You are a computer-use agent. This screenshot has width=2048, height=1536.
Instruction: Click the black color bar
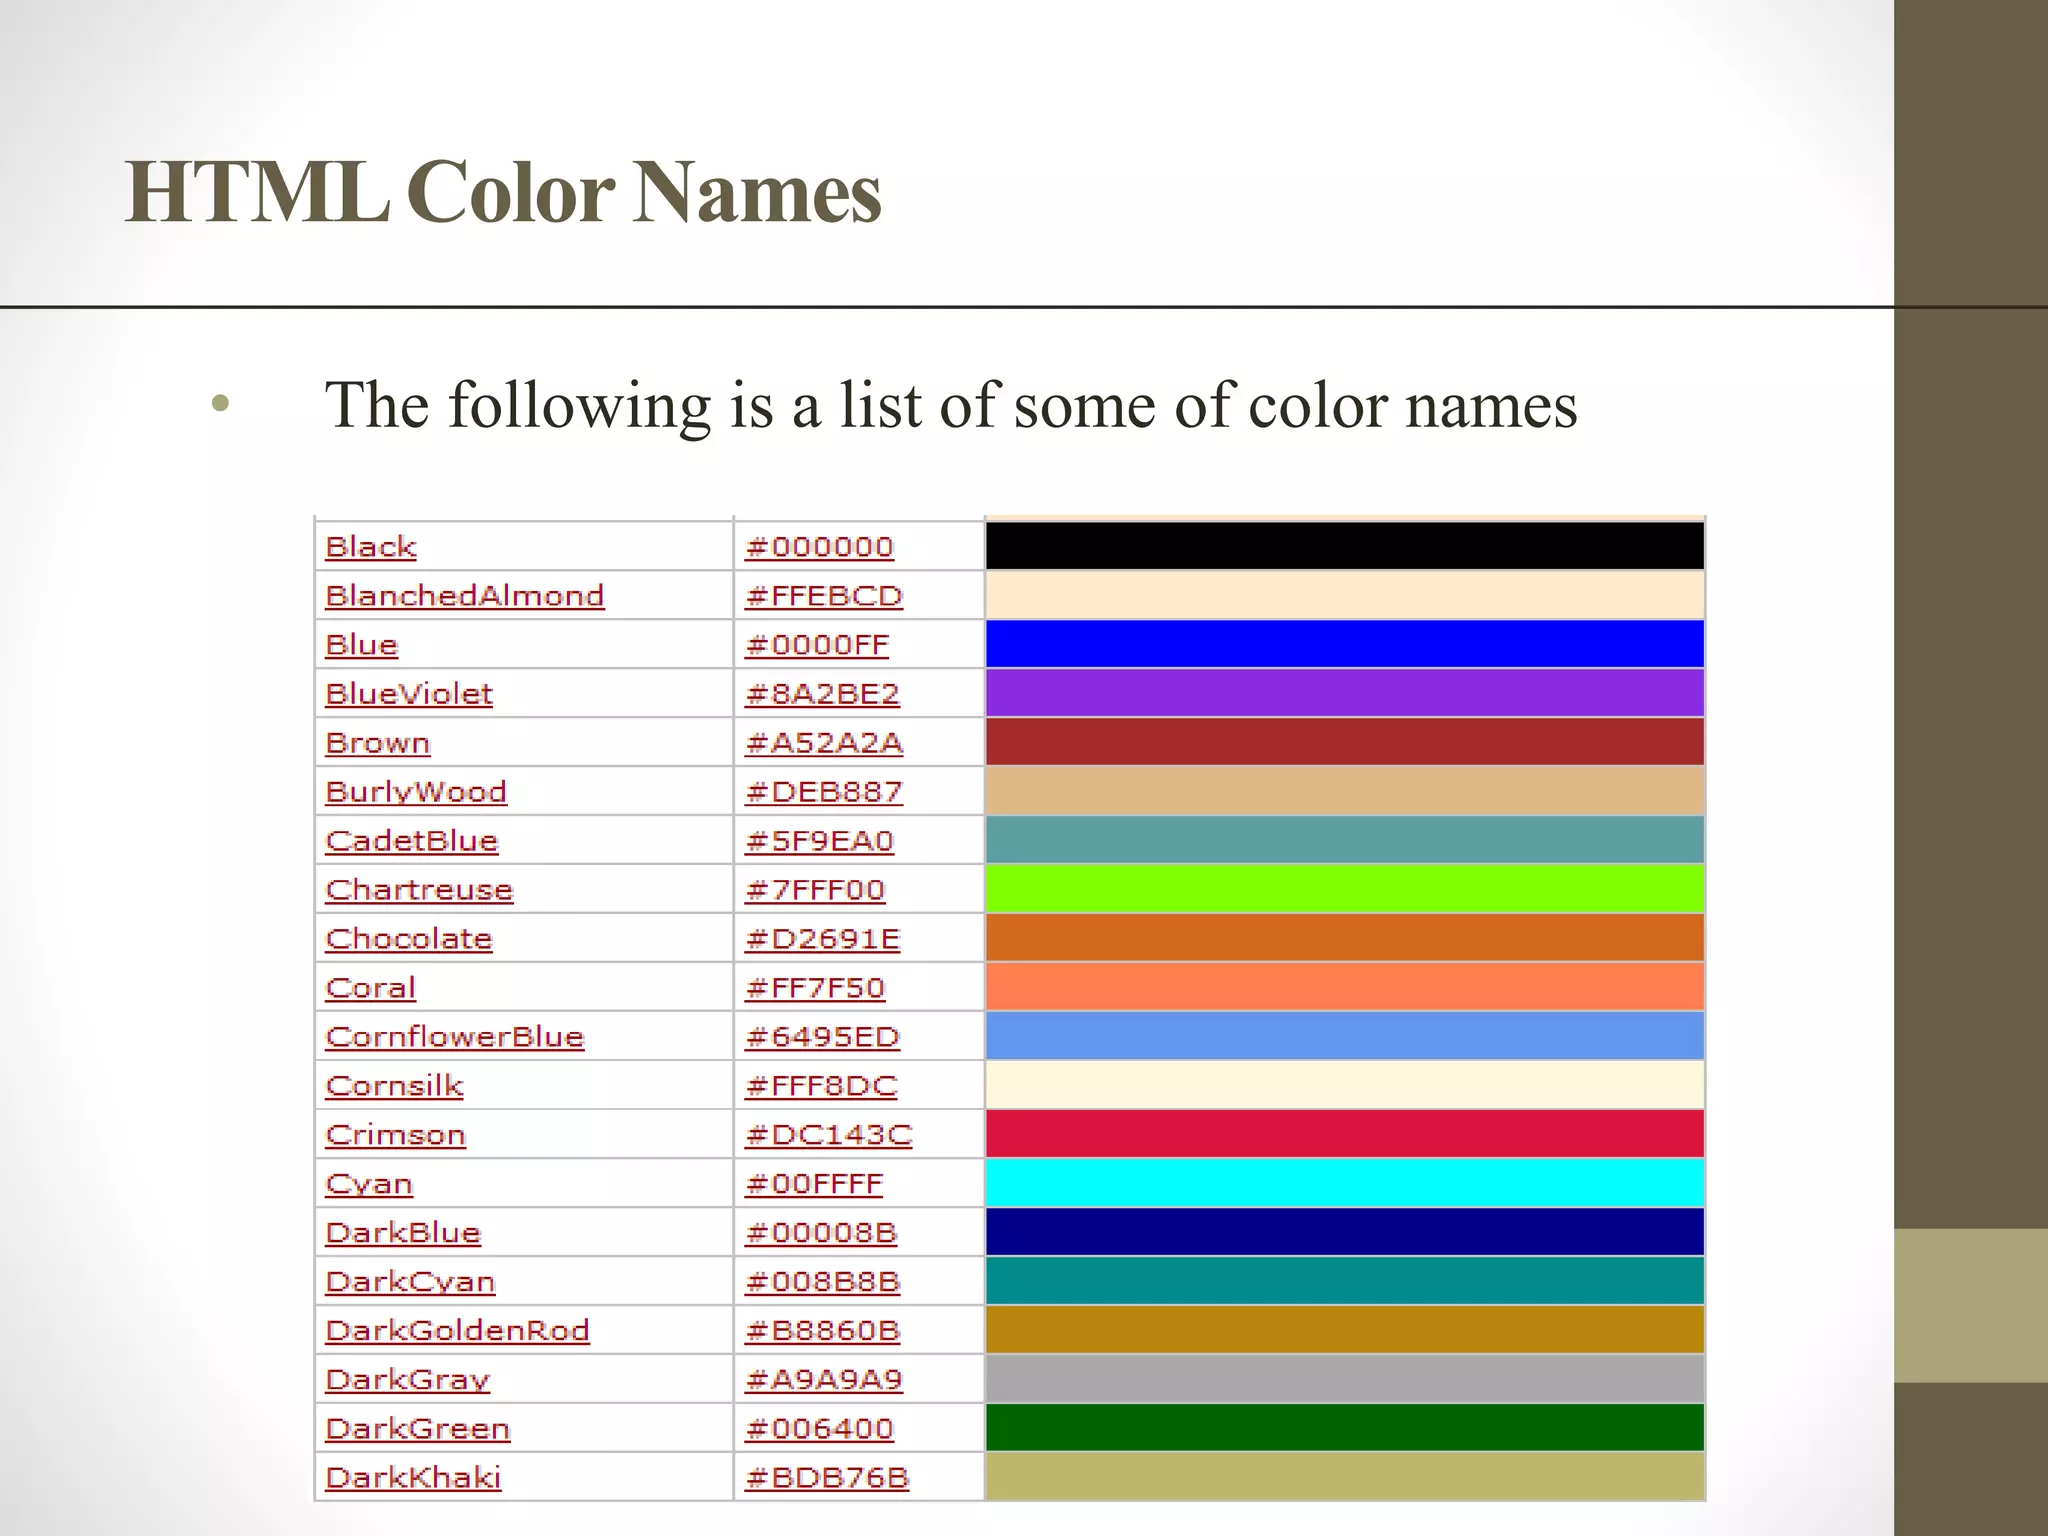pos(1345,546)
